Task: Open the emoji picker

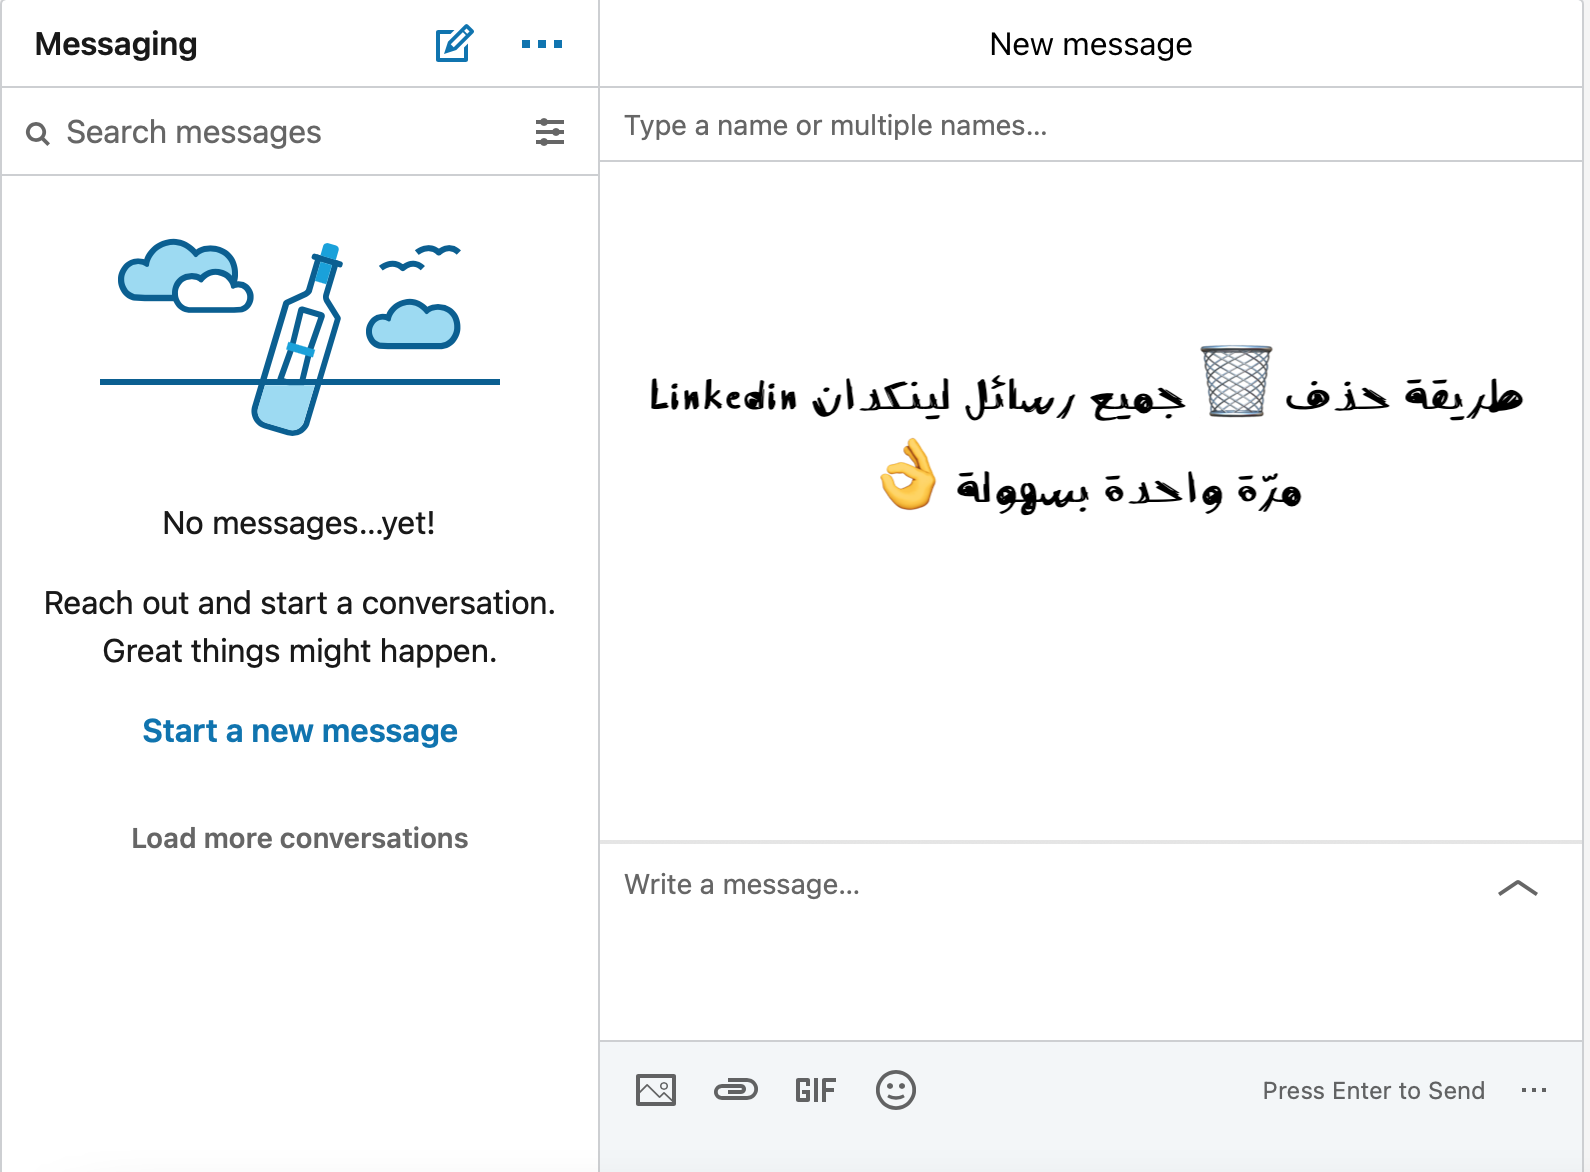Action: pyautogui.click(x=896, y=1090)
